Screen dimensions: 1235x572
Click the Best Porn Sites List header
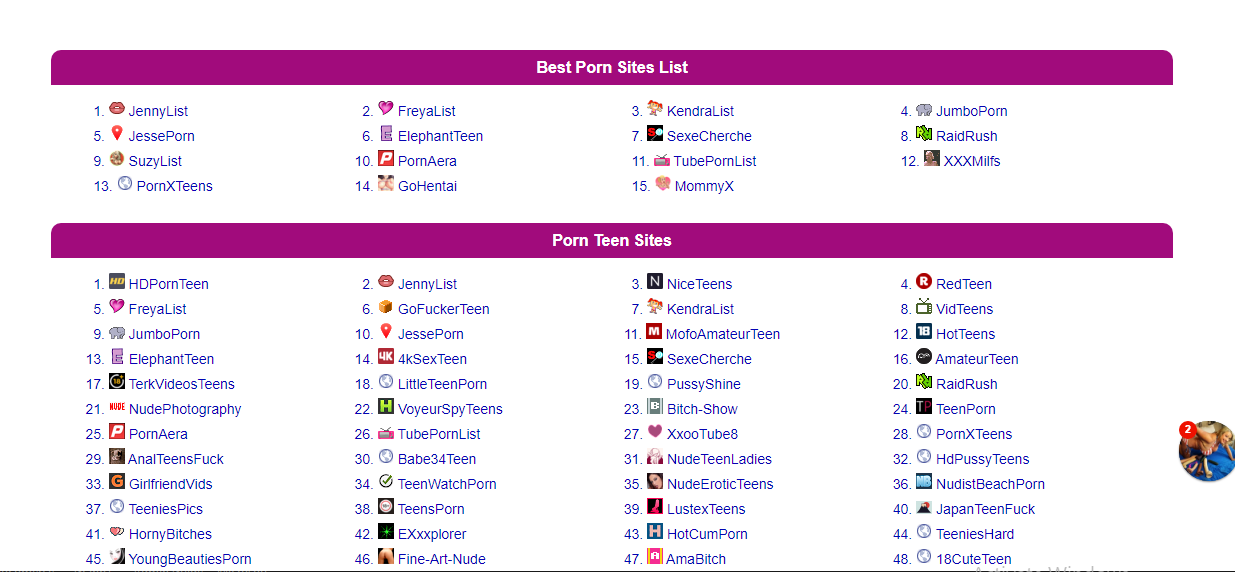click(x=612, y=68)
